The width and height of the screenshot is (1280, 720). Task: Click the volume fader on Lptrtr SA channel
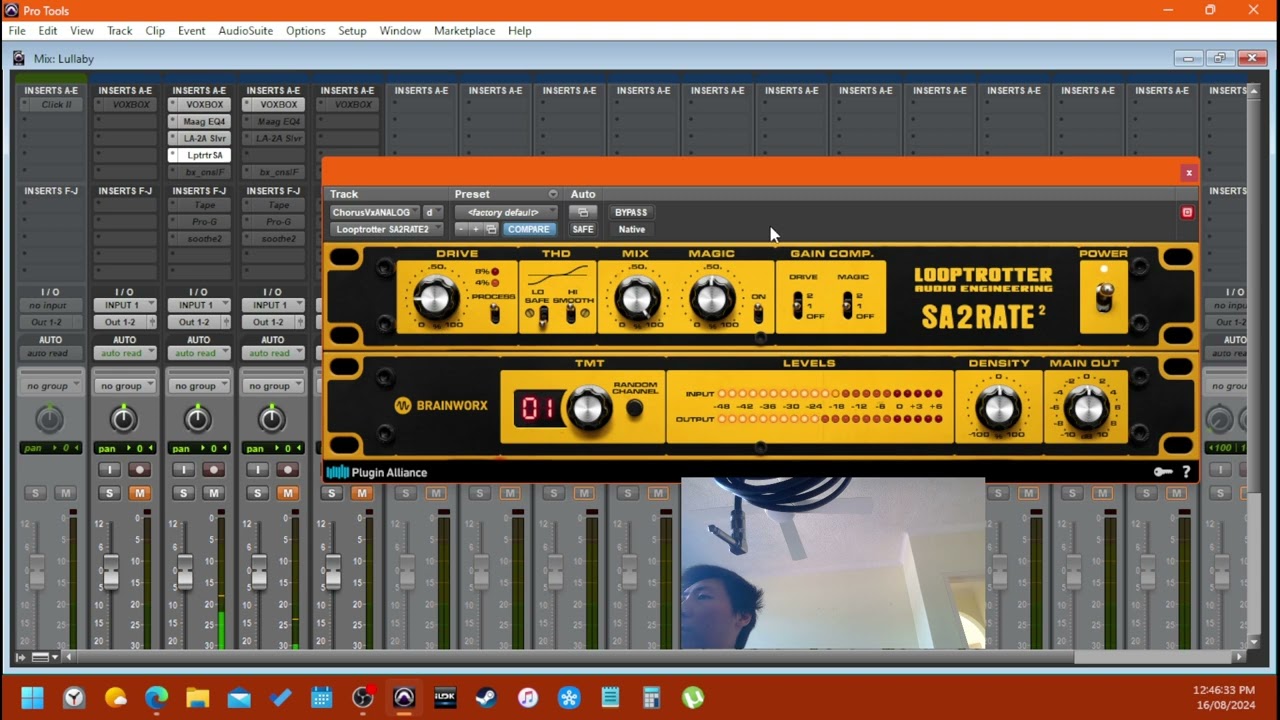[184, 572]
